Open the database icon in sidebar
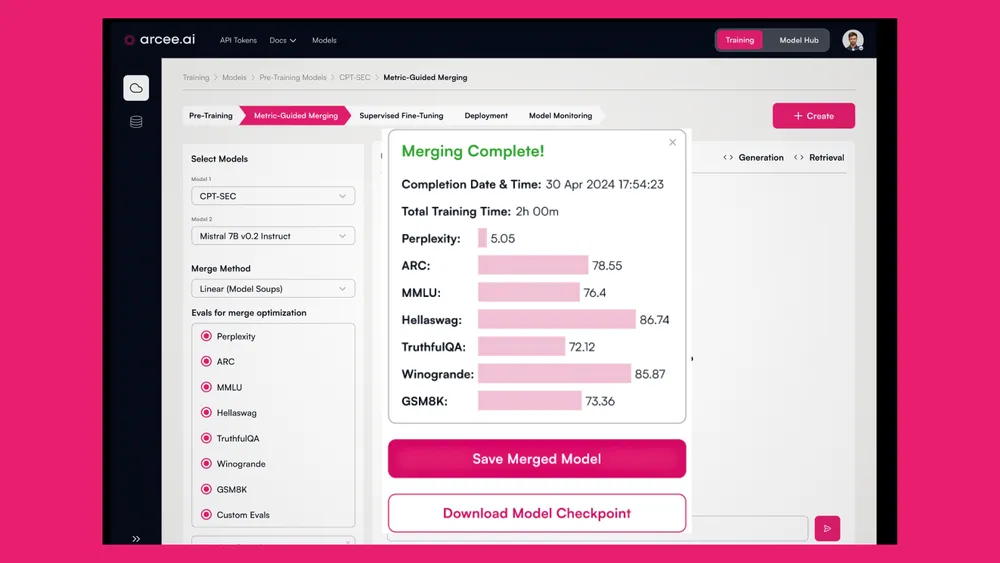The width and height of the screenshot is (1000, 563). point(136,122)
